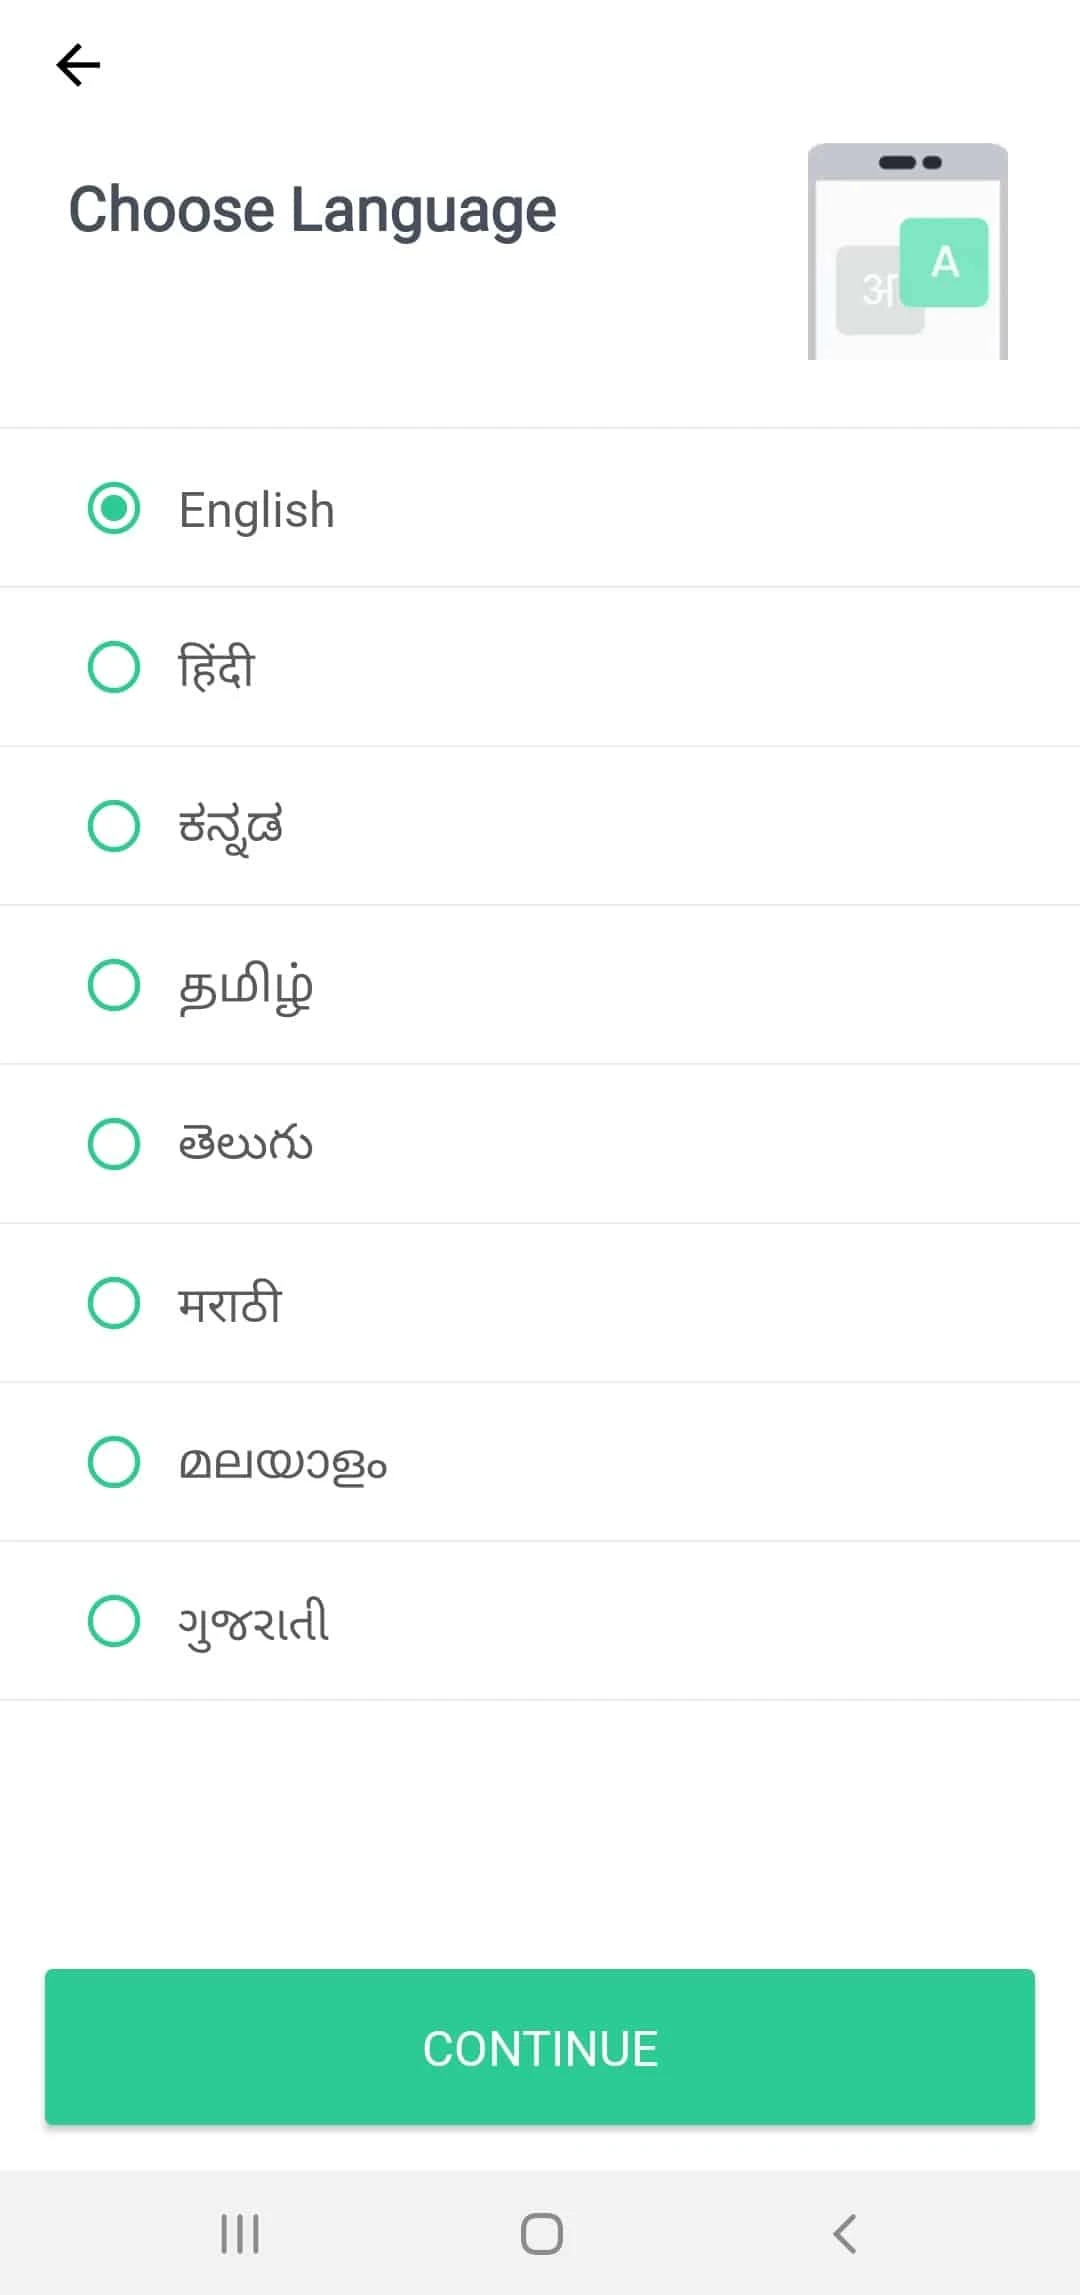Viewport: 1080px width, 2295px height.
Task: Tap the language translation phone illustration
Action: point(907,252)
